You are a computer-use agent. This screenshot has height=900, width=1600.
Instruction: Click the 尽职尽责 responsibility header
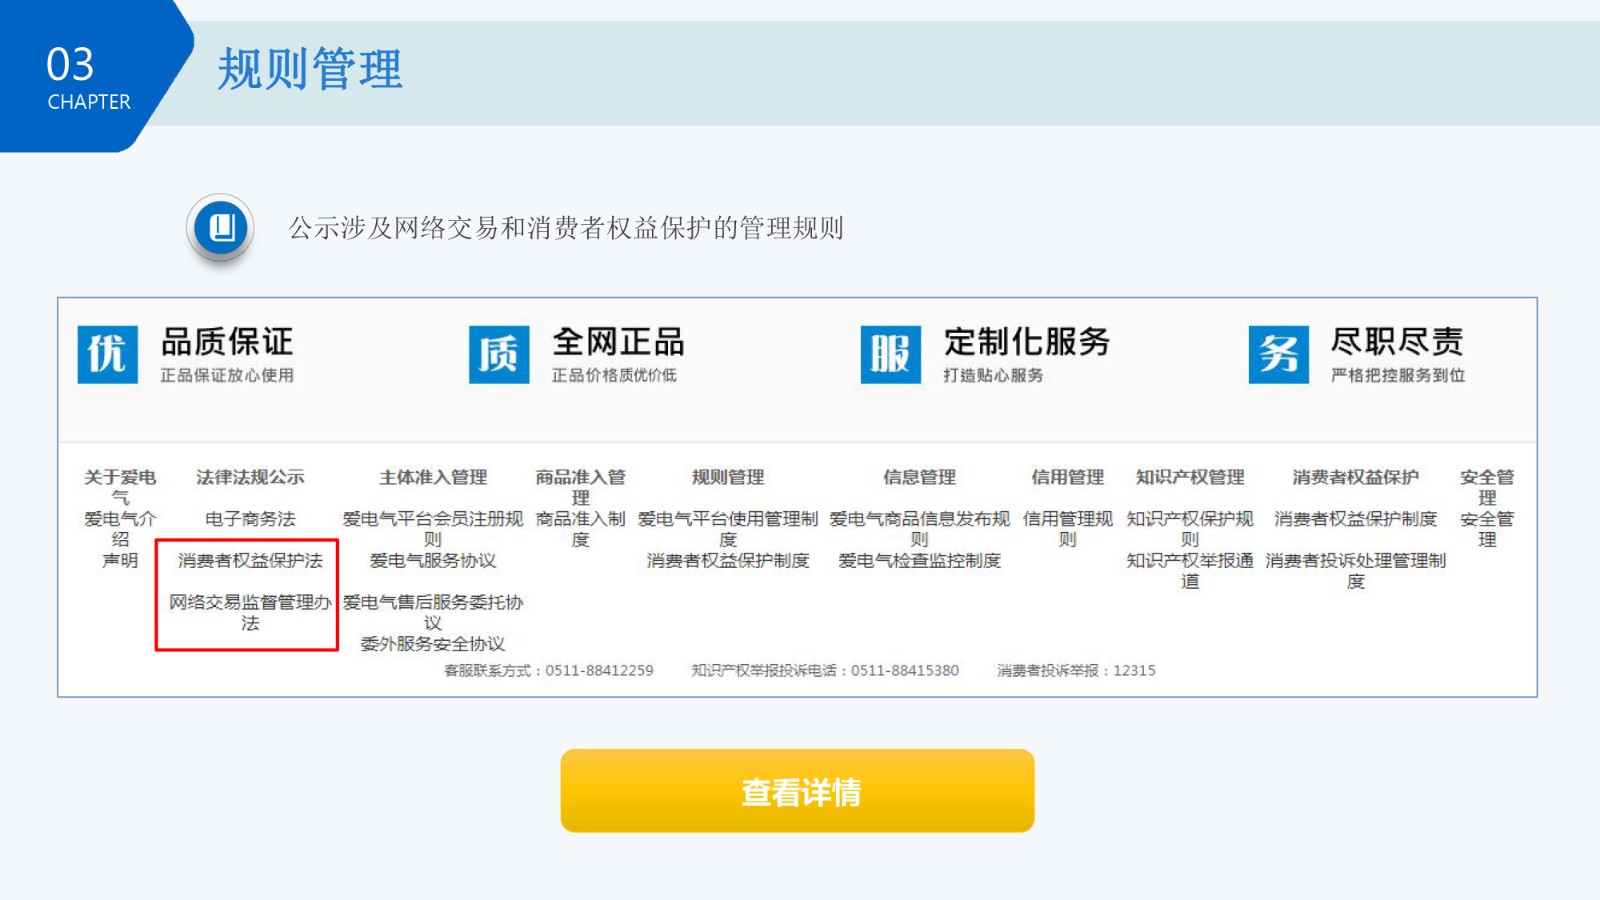click(x=1398, y=341)
